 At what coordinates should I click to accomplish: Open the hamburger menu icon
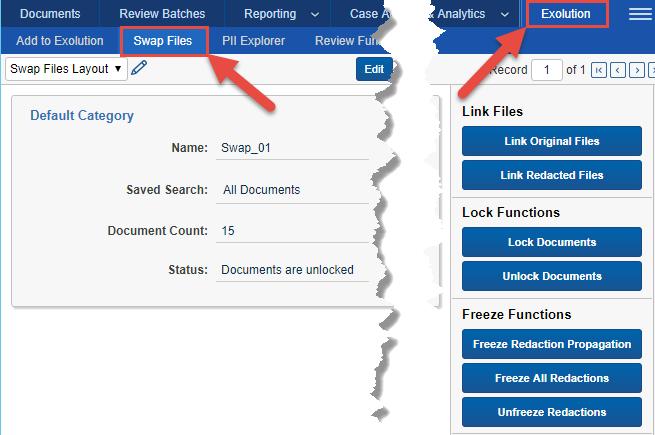point(640,14)
